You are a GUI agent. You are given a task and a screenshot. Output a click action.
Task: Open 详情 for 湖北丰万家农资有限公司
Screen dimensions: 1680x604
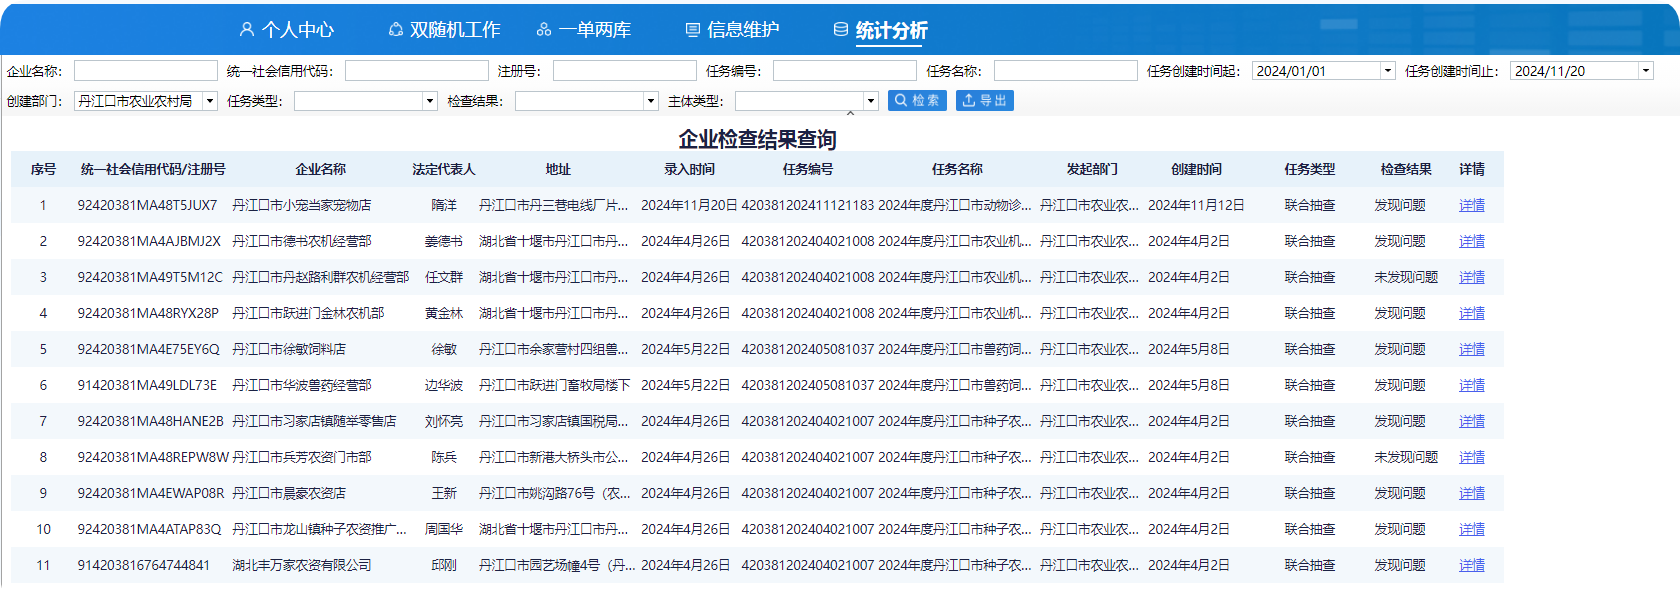pos(1472,565)
